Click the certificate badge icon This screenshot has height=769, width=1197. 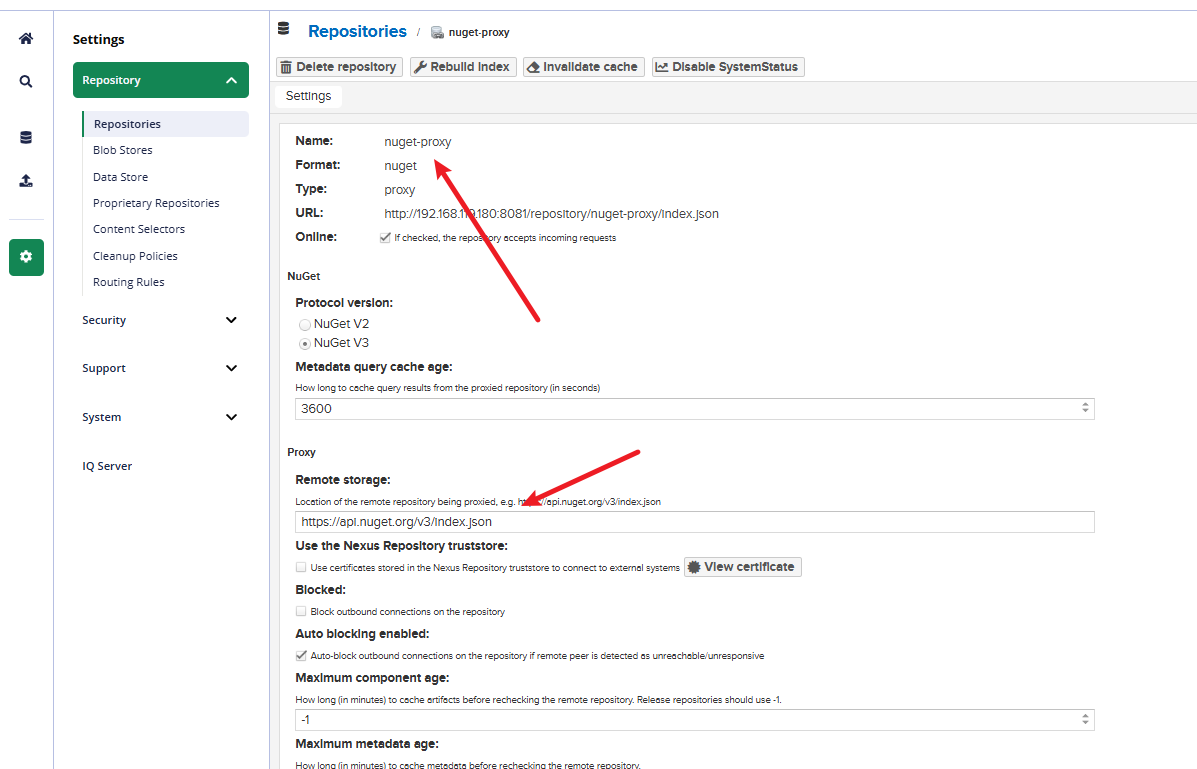[694, 567]
